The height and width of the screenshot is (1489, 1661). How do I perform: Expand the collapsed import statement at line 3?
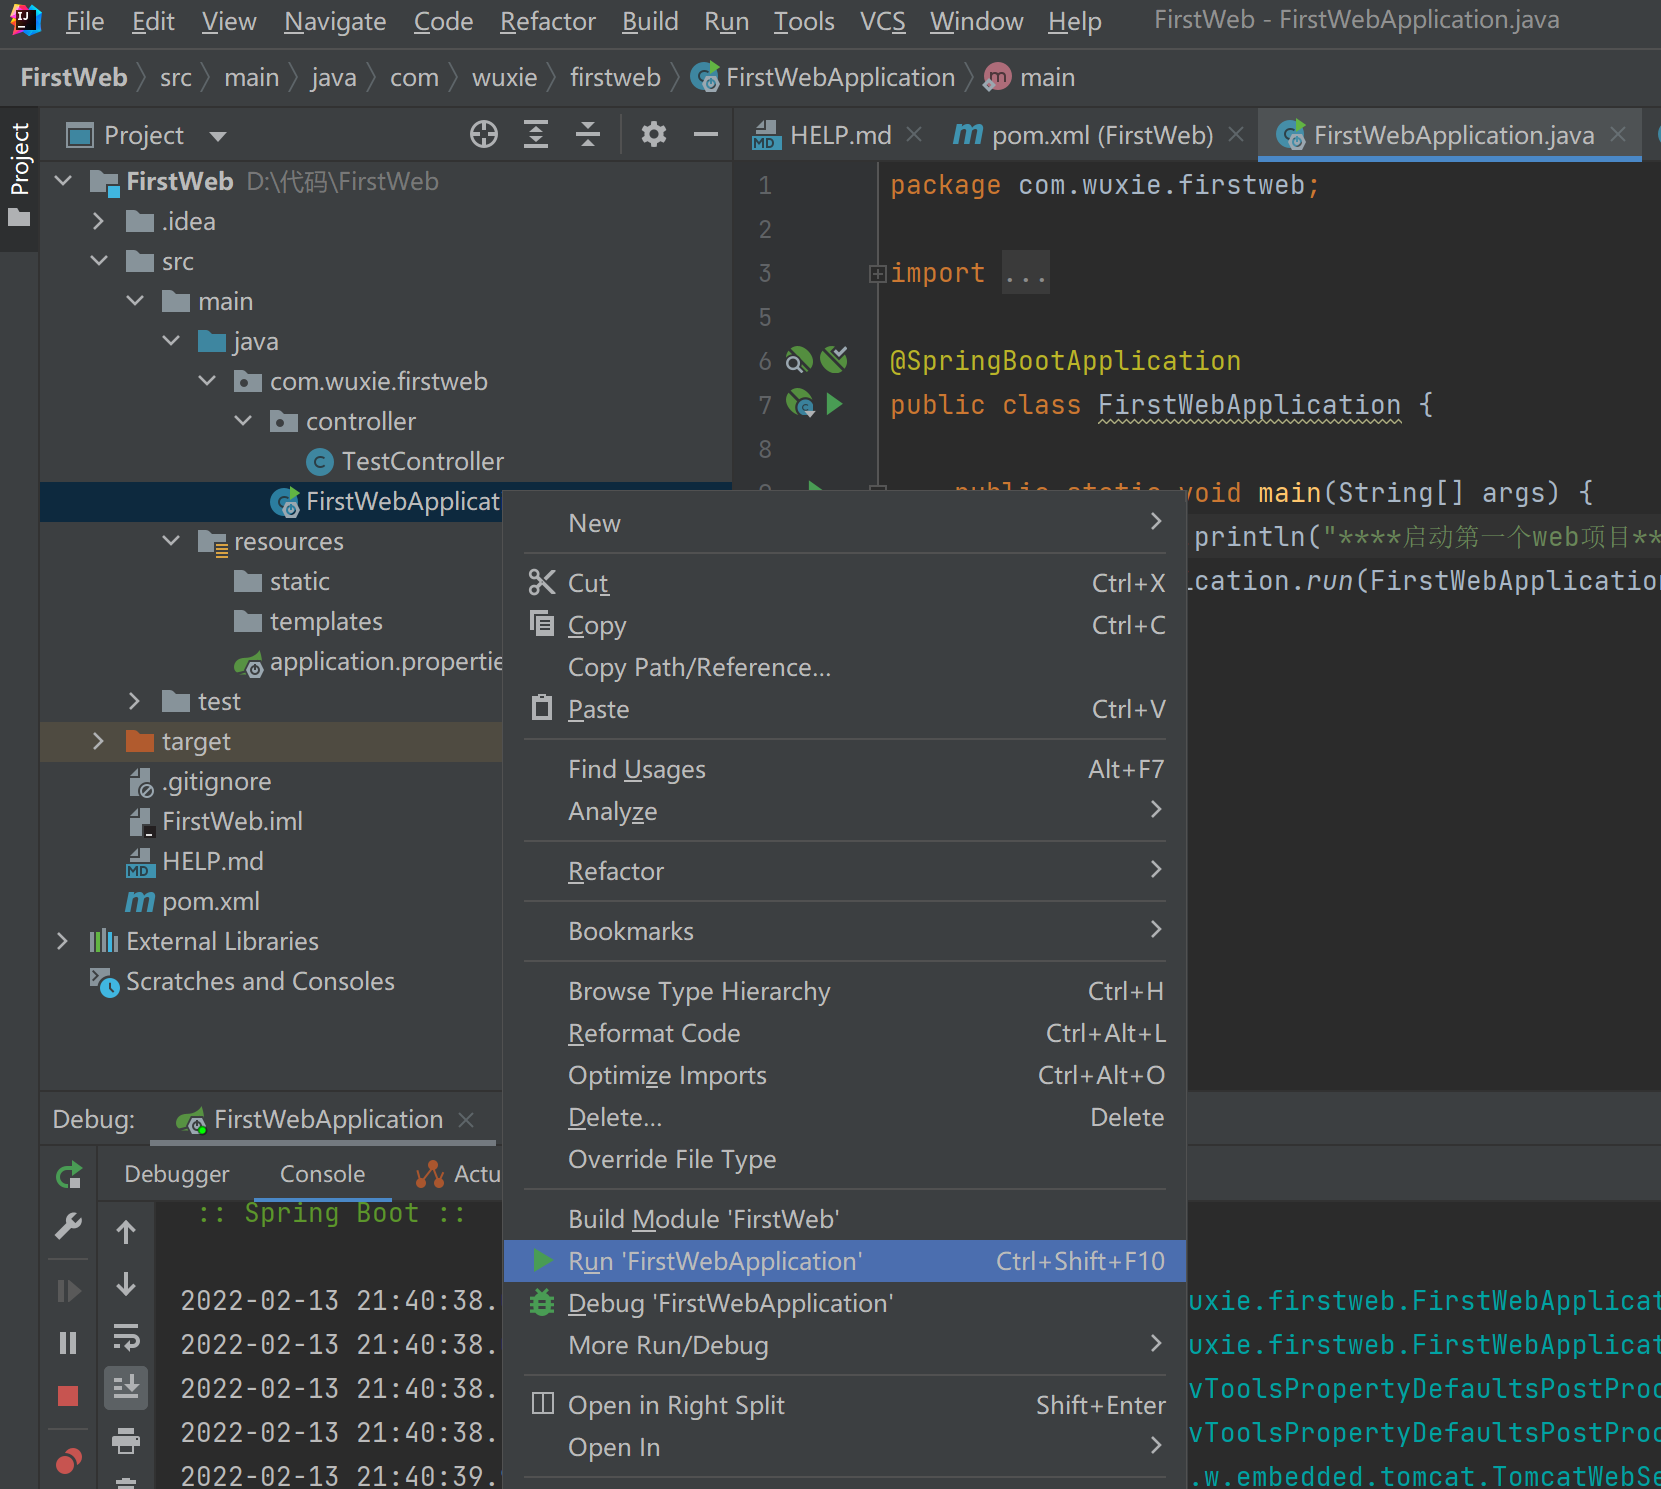pos(877,271)
